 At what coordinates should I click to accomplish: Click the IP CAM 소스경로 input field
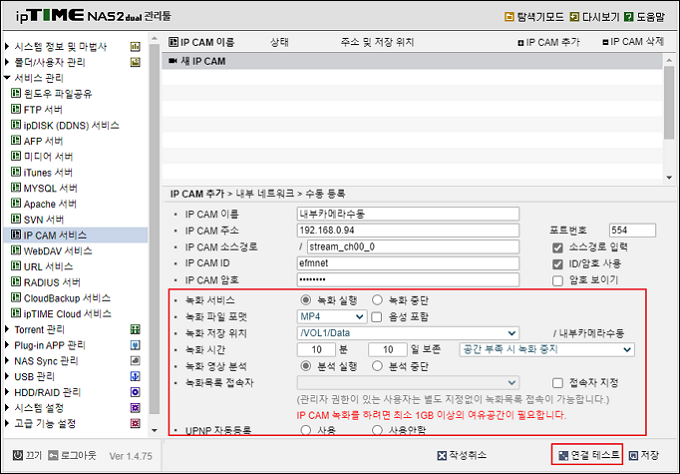pyautogui.click(x=413, y=247)
